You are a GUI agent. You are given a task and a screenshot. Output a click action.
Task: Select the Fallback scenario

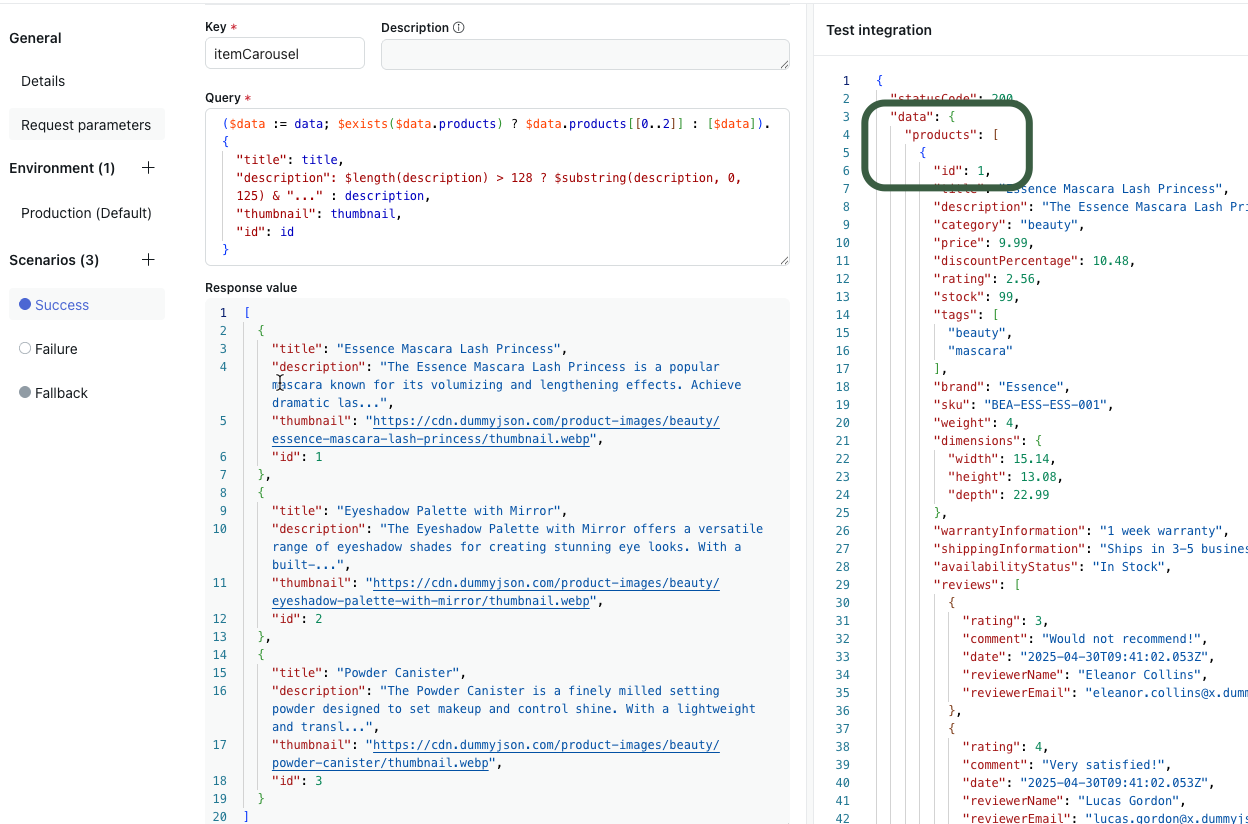(61, 393)
